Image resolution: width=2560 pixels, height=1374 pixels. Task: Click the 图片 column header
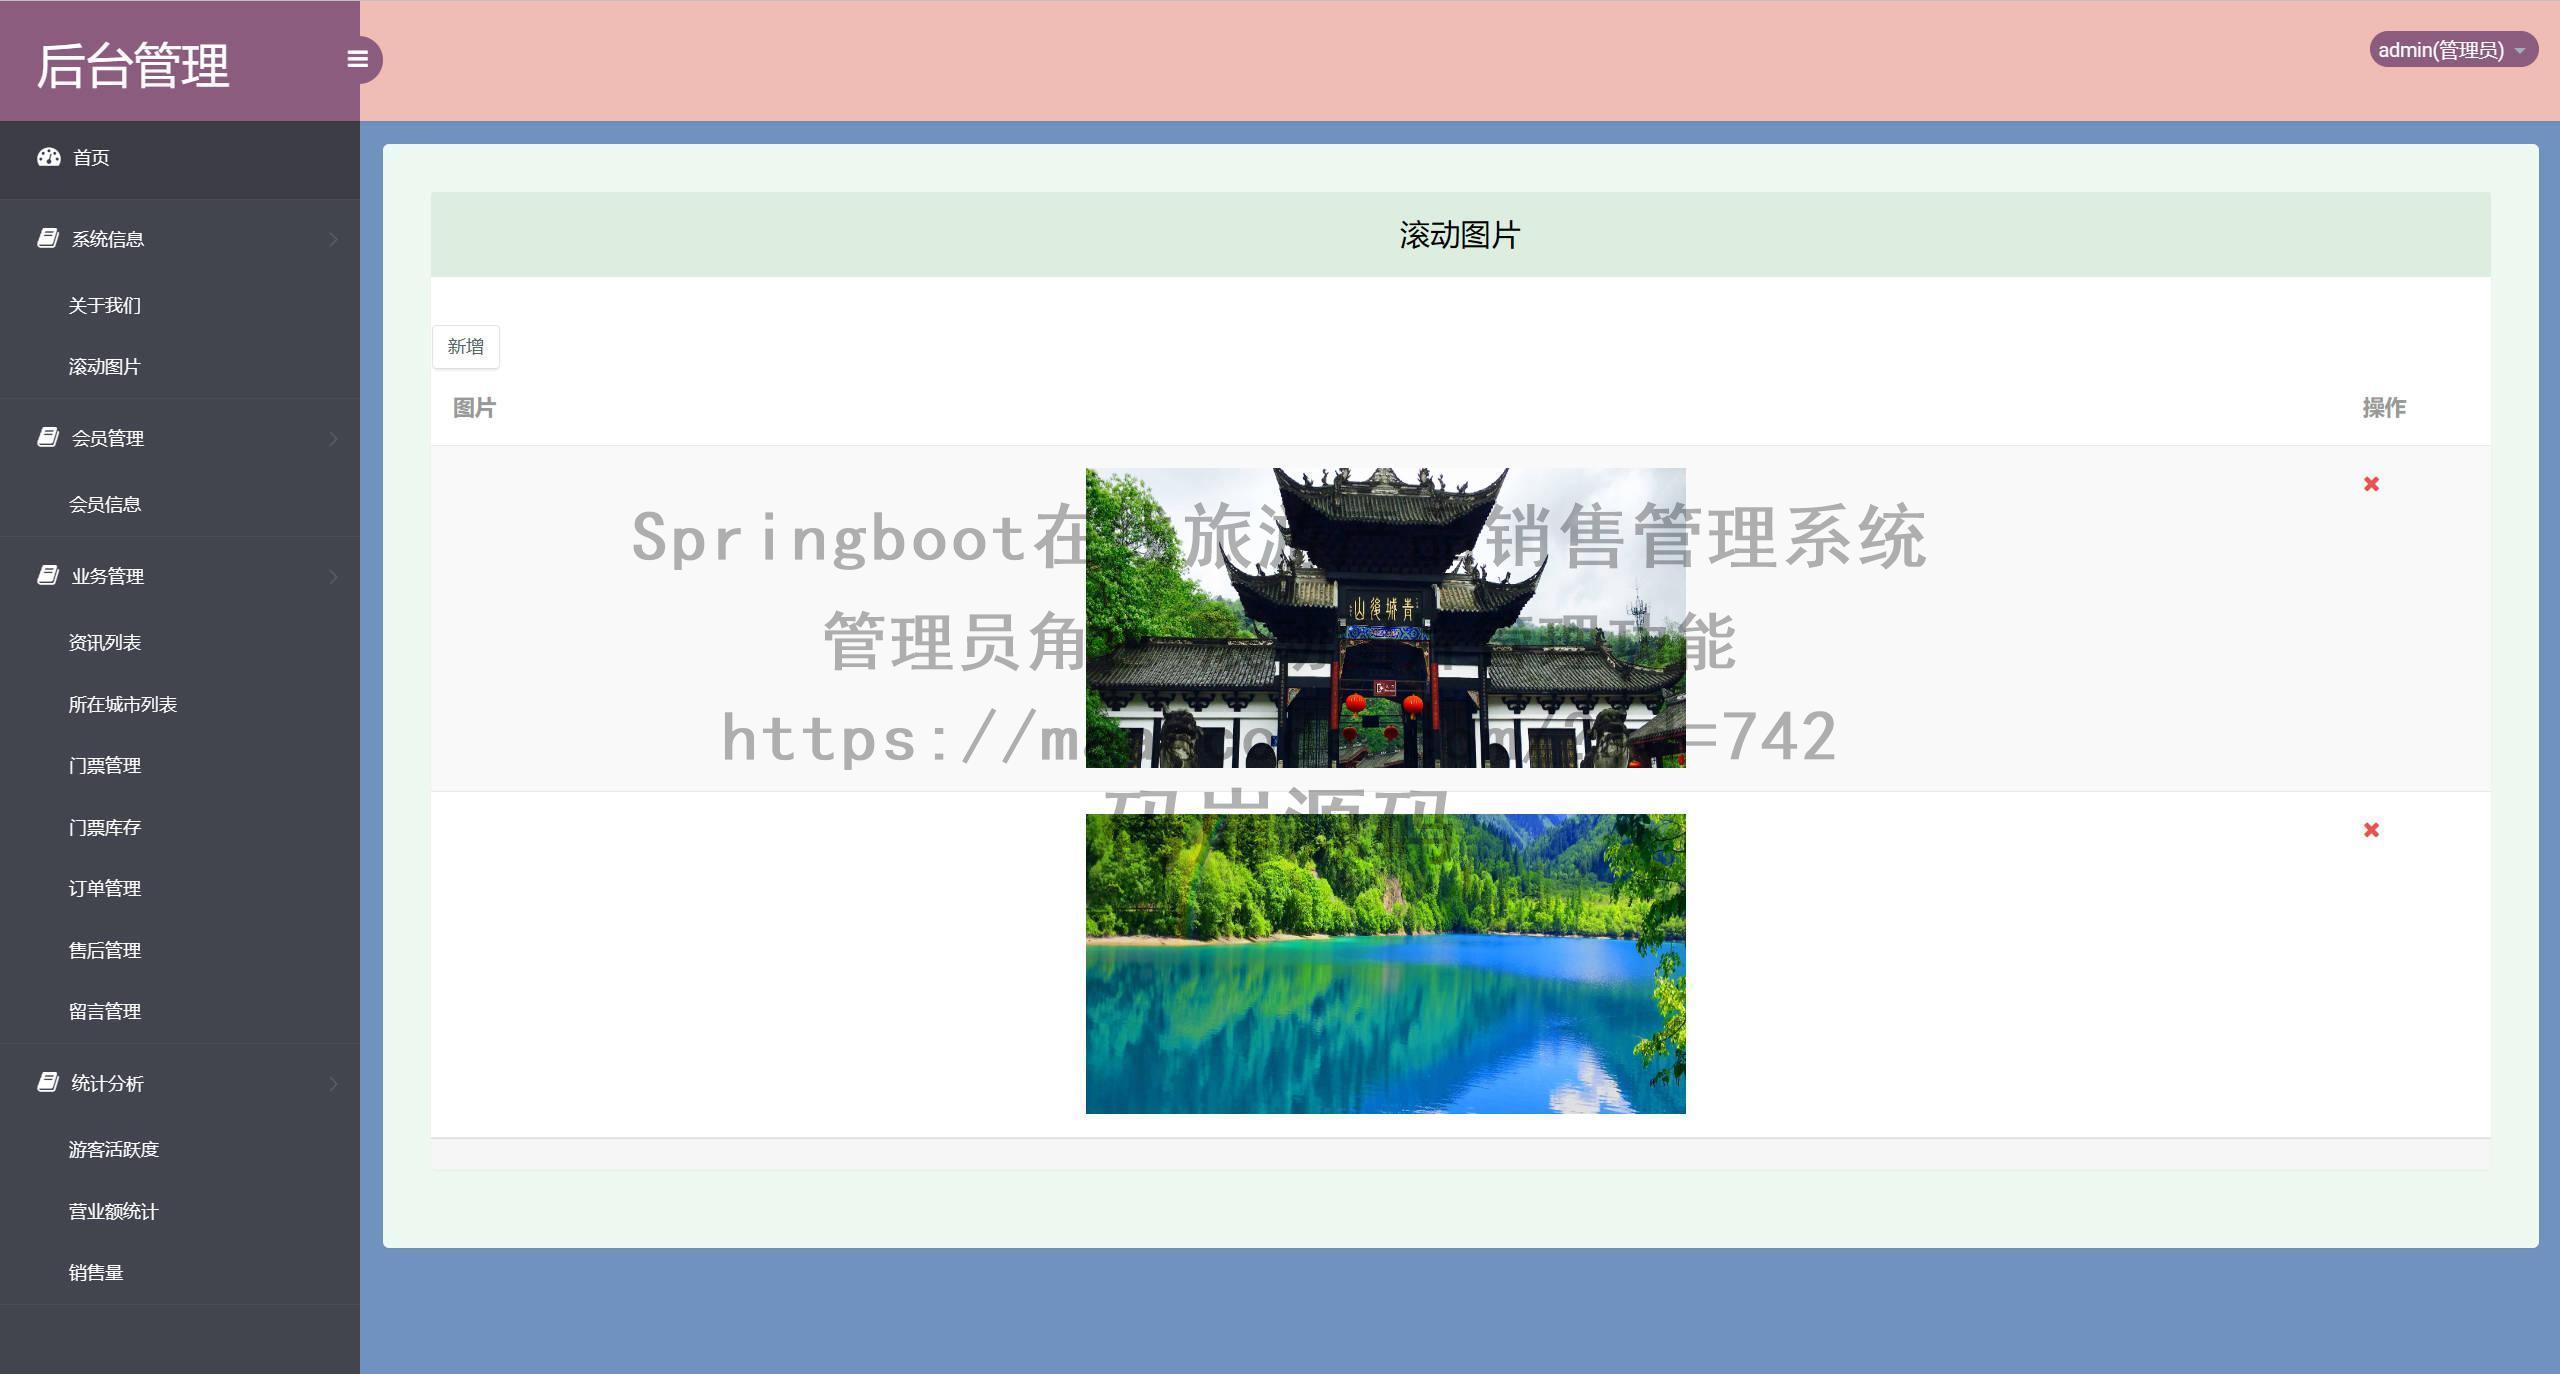click(x=474, y=408)
